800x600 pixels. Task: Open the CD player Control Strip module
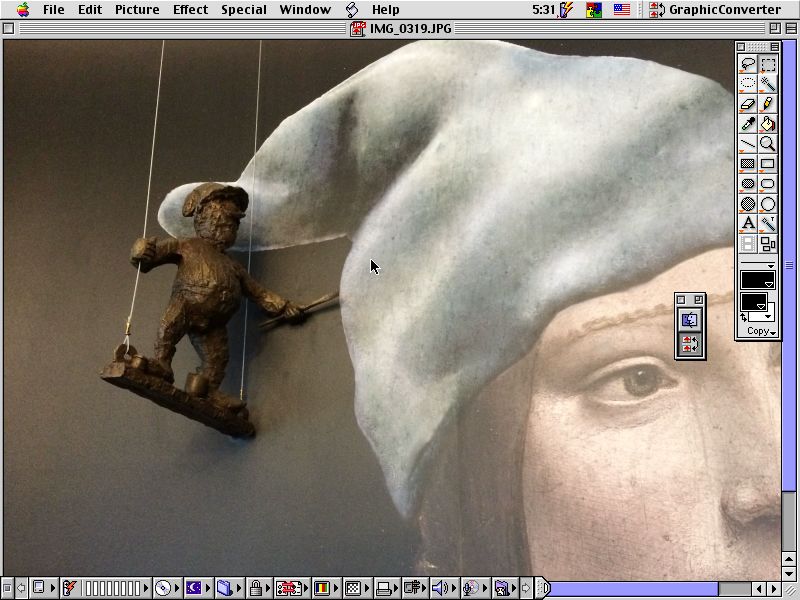coord(166,588)
